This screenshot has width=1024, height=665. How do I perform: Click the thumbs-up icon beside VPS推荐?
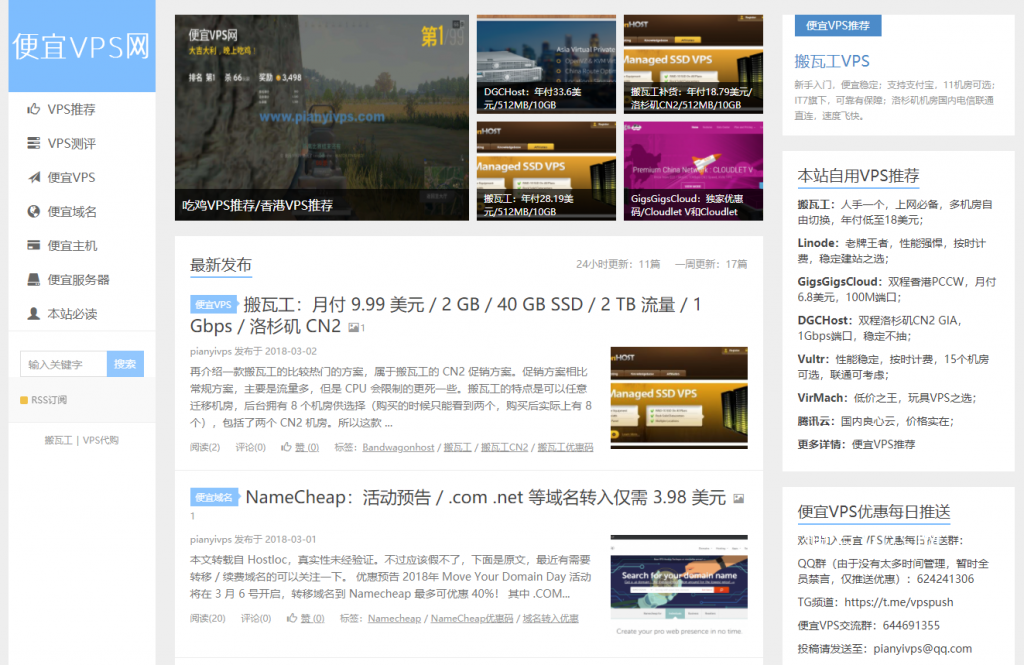(x=33, y=109)
